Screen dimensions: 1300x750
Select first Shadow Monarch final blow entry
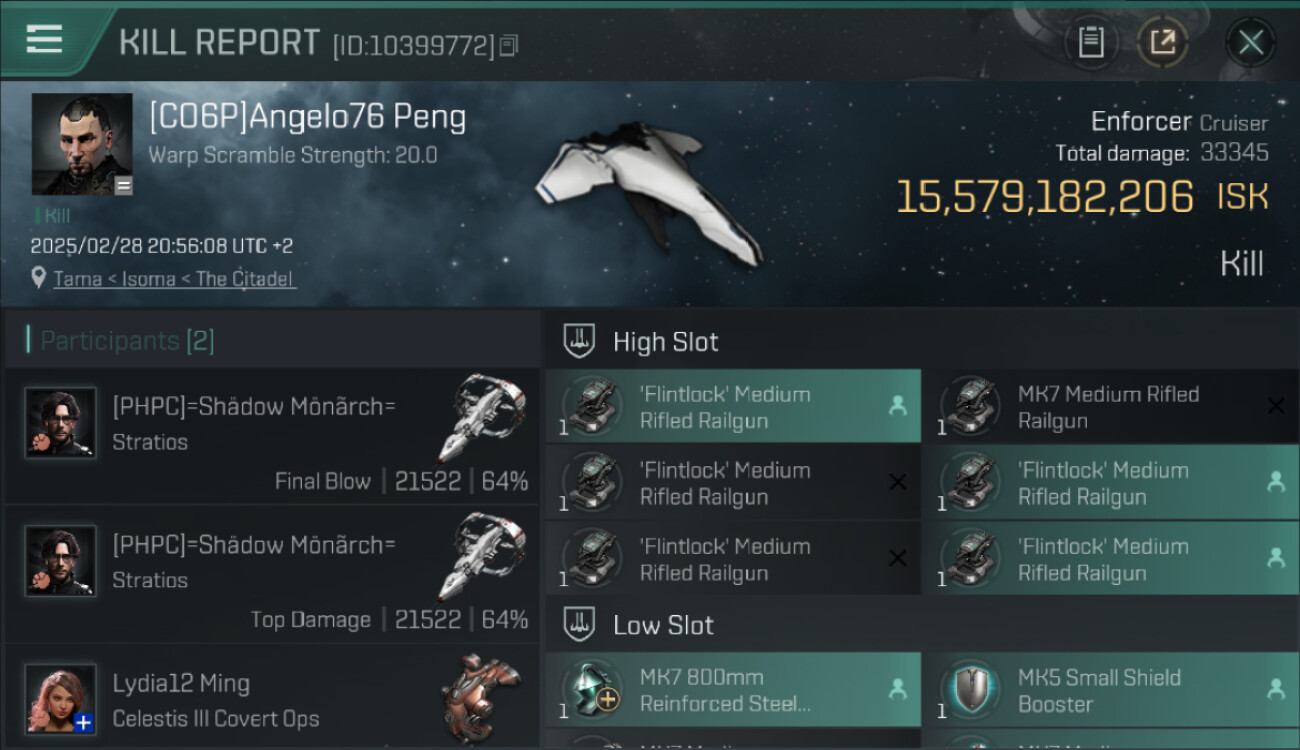click(270, 436)
